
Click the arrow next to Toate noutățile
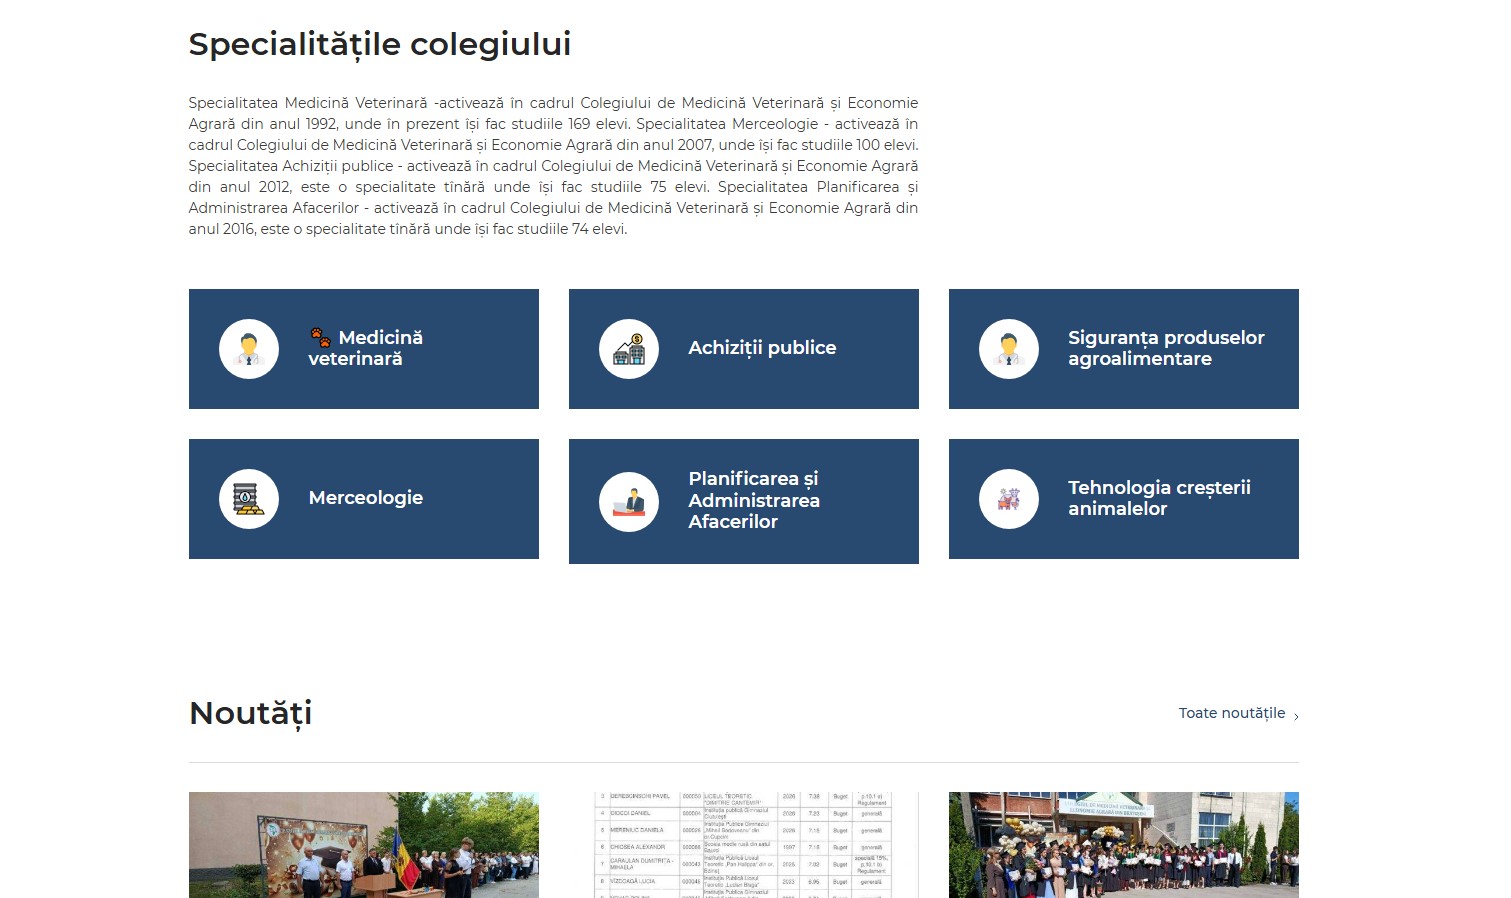(1296, 716)
